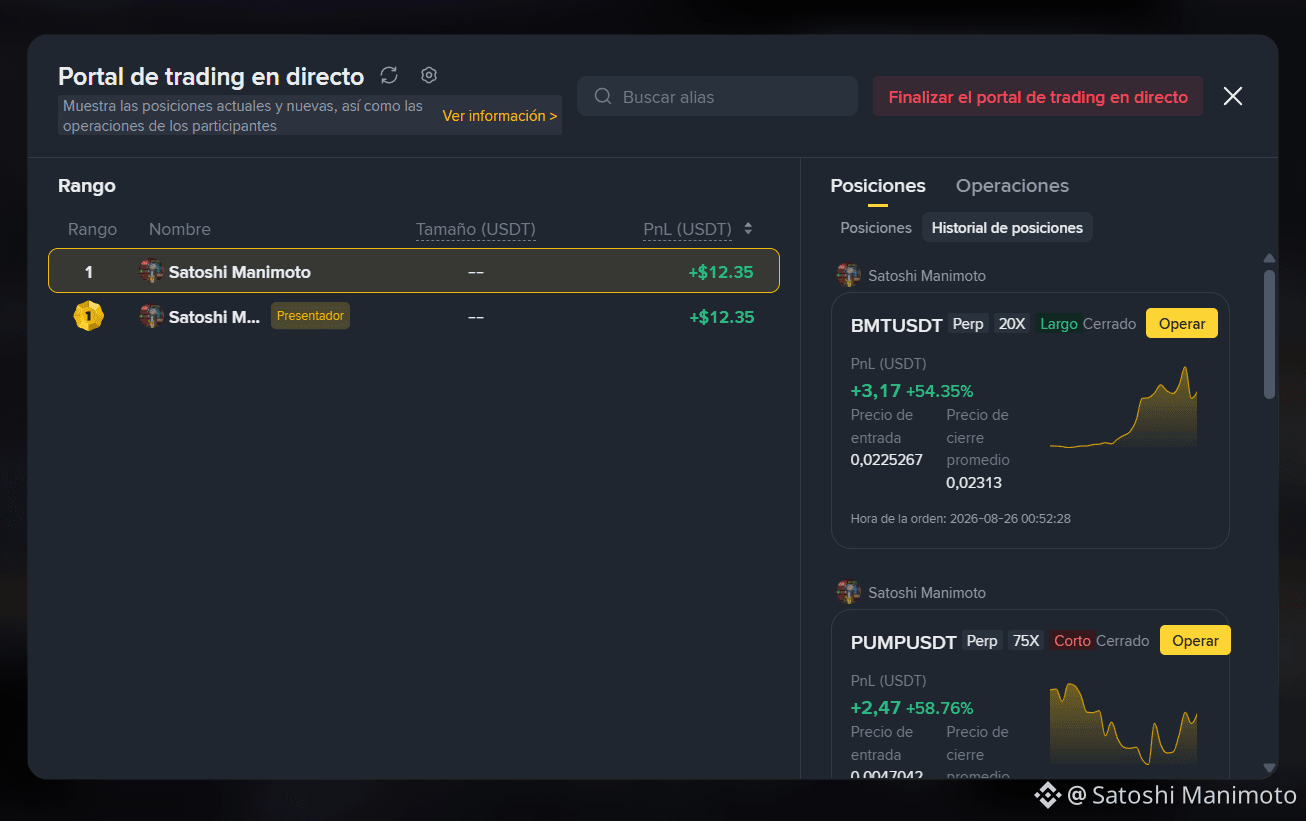Screen dimensions: 1306x821
Task: Click the Nombre column header
Action: (x=180, y=229)
